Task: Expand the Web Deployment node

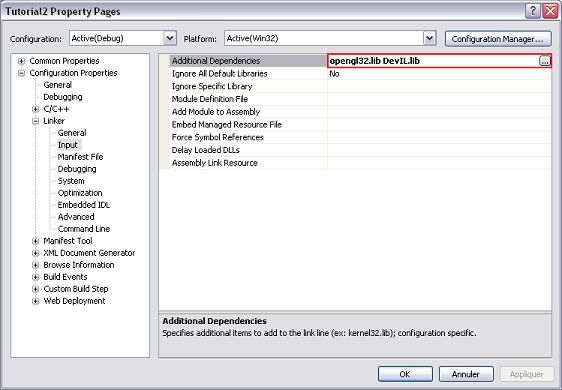Action: 35,301
